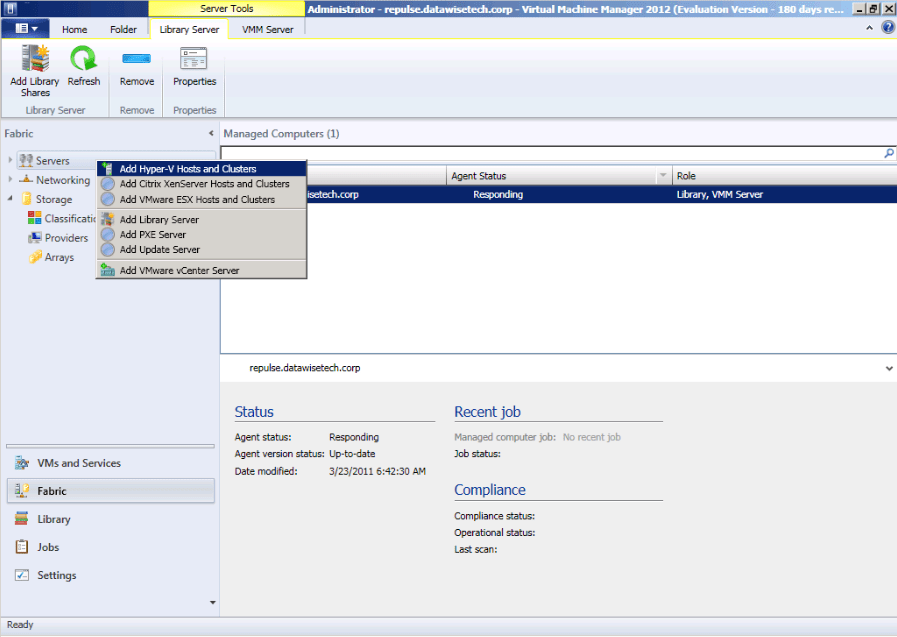This screenshot has height=637, width=897.
Task: Open the VMM Server tab
Action: click(x=268, y=30)
